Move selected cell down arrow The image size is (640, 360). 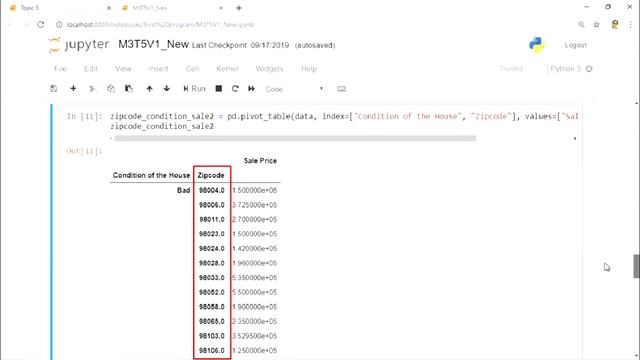167,89
